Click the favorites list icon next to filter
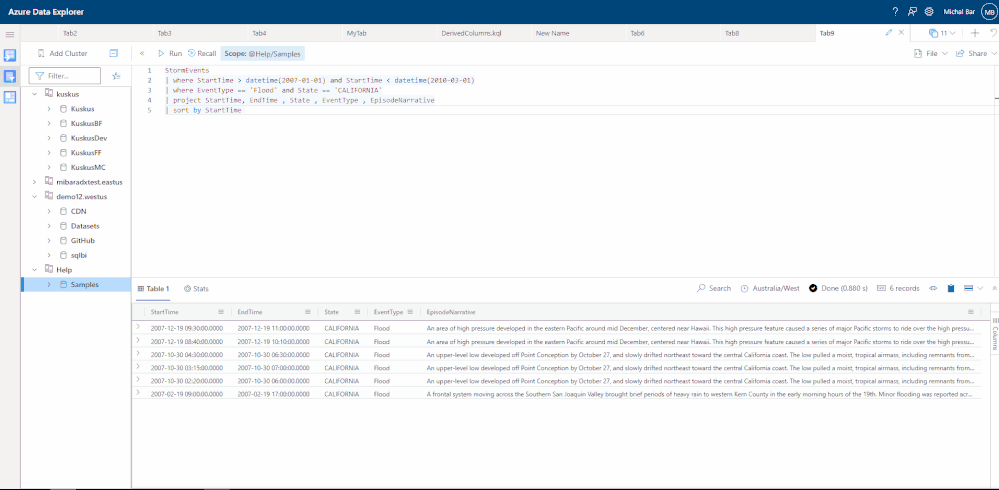 [116, 76]
